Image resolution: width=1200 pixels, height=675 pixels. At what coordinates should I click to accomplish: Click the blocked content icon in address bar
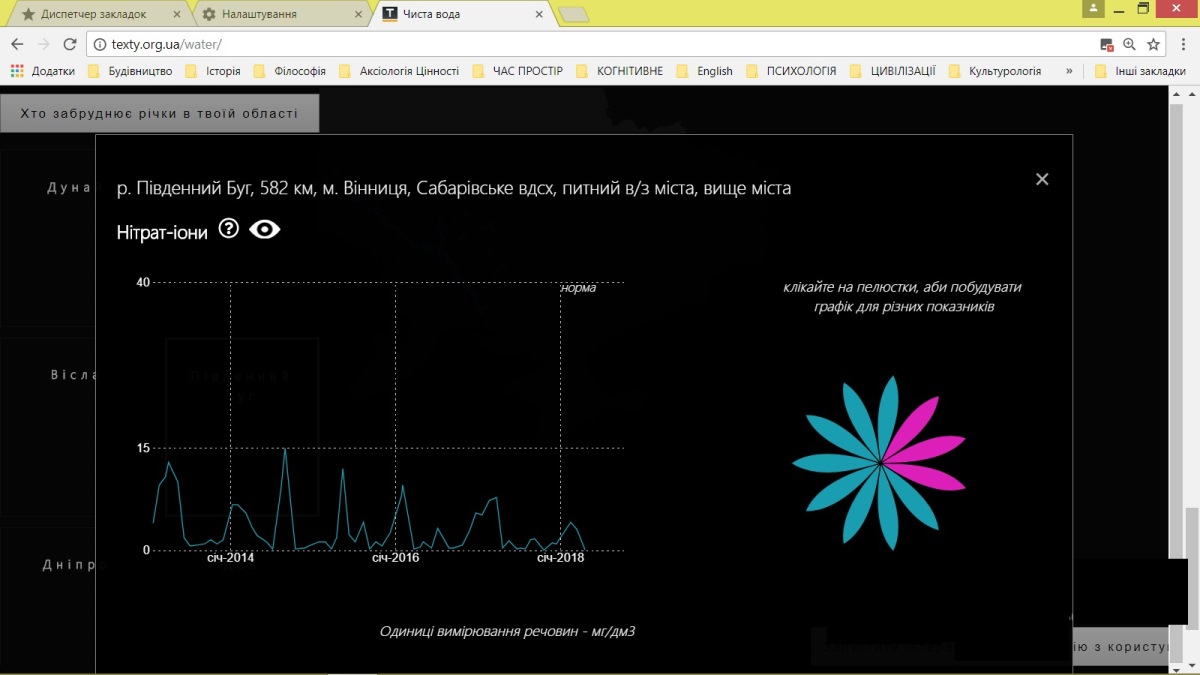[1107, 44]
